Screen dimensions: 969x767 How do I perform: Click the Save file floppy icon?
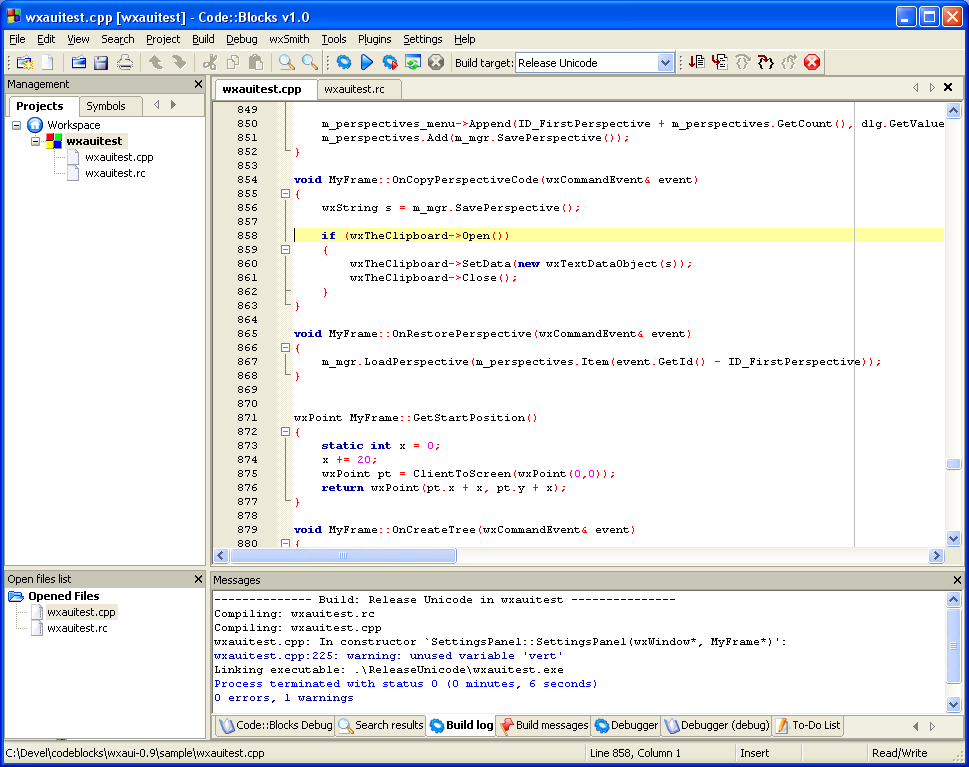coord(101,63)
